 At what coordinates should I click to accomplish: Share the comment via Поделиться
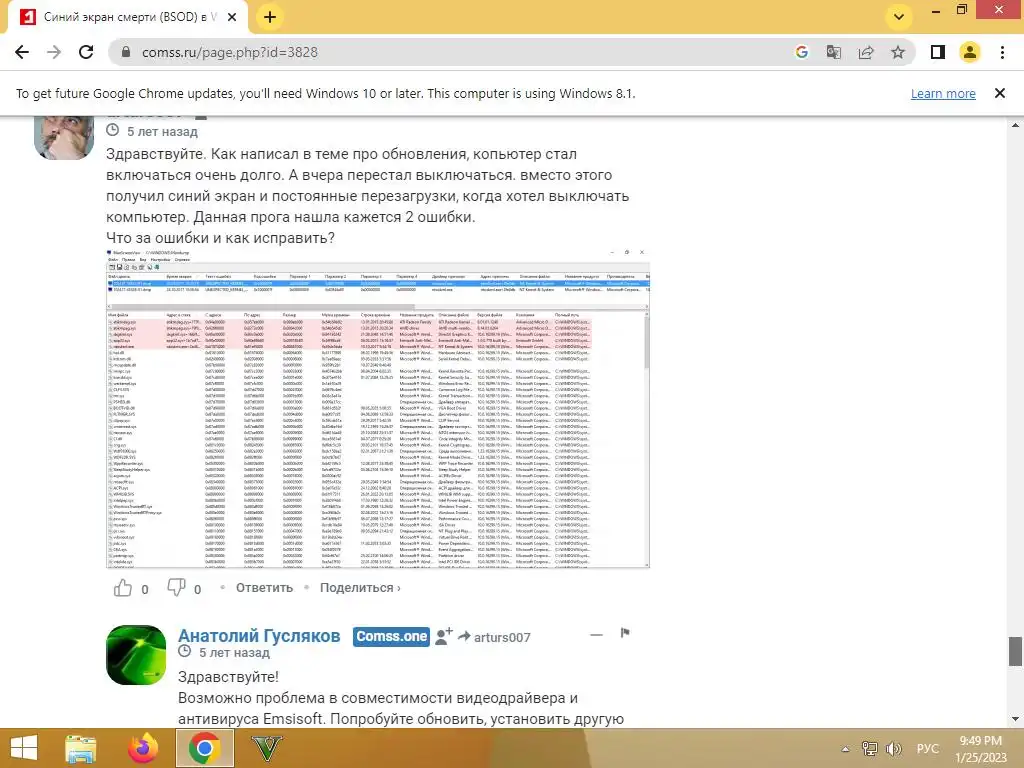pyautogui.click(x=360, y=588)
